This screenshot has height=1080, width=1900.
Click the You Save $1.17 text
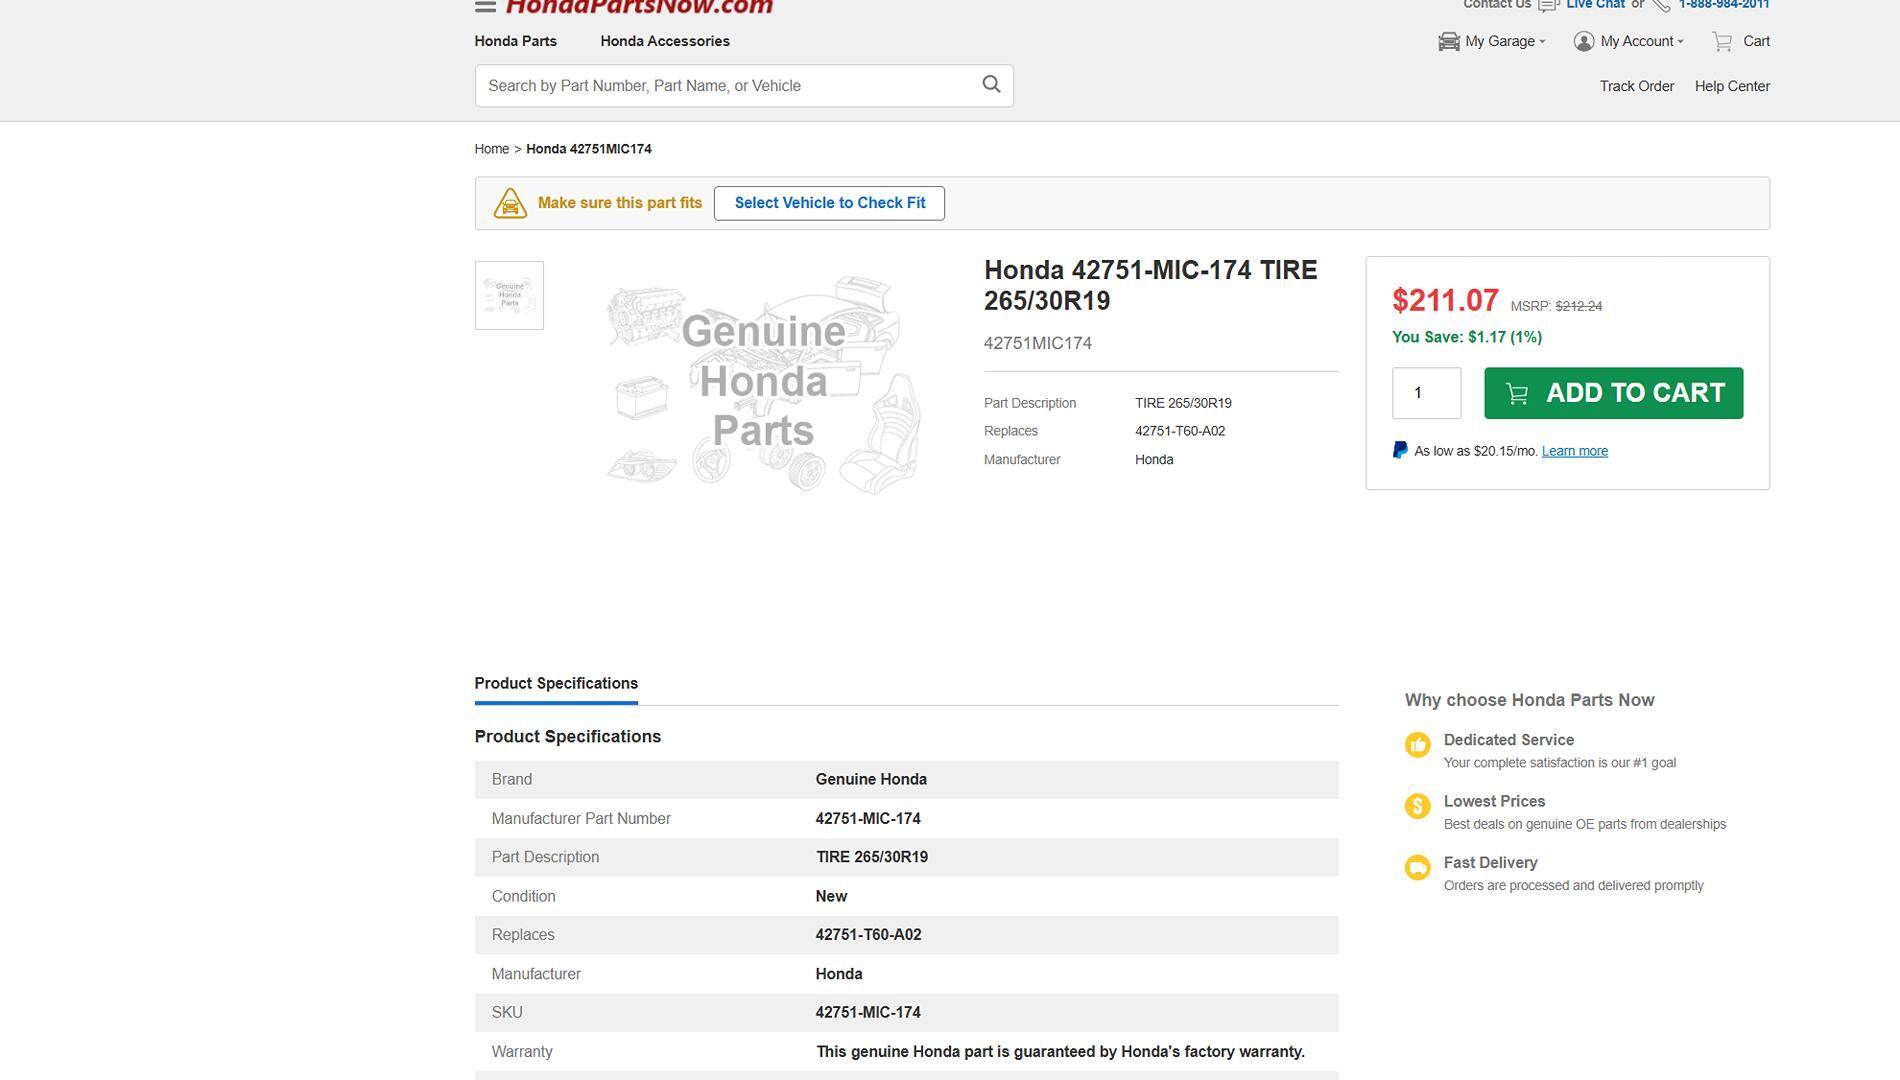(1467, 337)
